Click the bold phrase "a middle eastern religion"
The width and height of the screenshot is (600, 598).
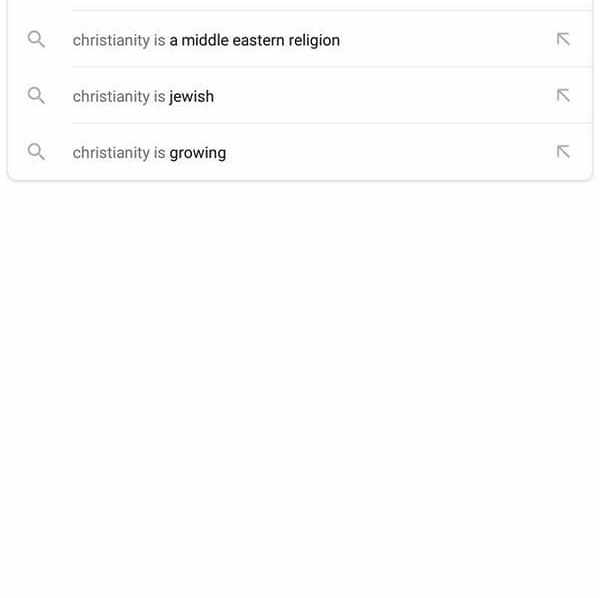pyautogui.click(x=254, y=40)
